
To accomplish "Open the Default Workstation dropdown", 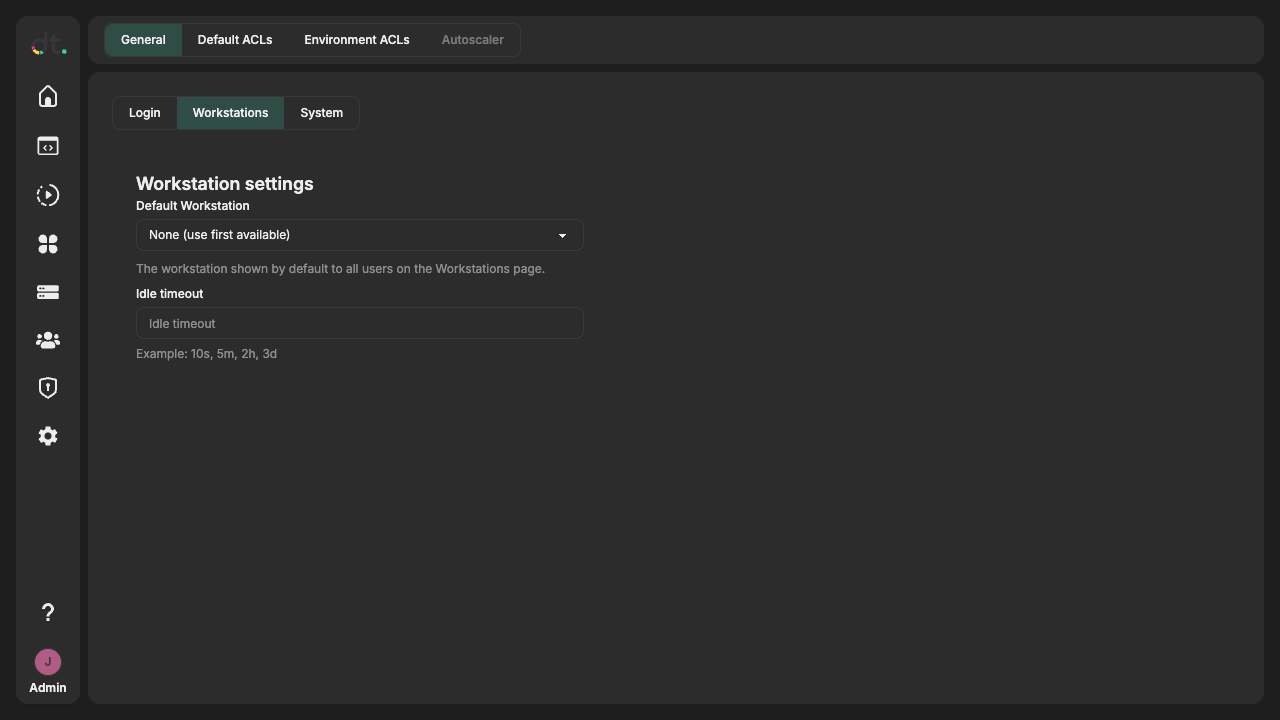I will click(x=359, y=234).
